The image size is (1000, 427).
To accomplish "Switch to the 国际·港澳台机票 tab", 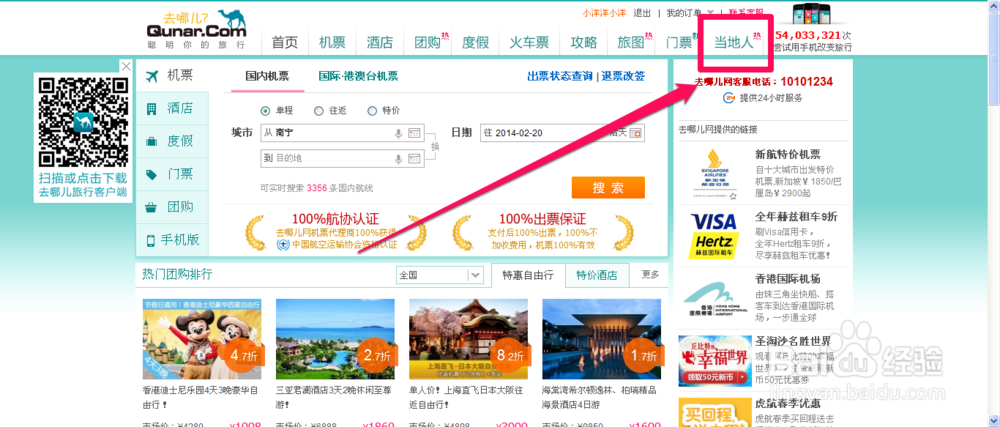I will (358, 76).
